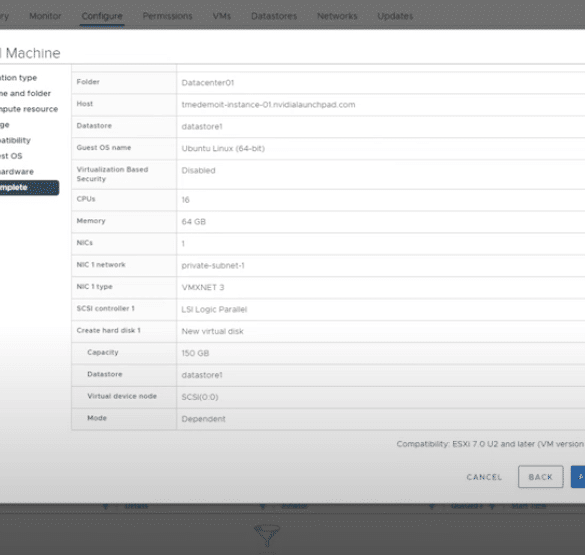Click the filter funnel icon in background list
Screen dimensions: 585x555
(267, 536)
